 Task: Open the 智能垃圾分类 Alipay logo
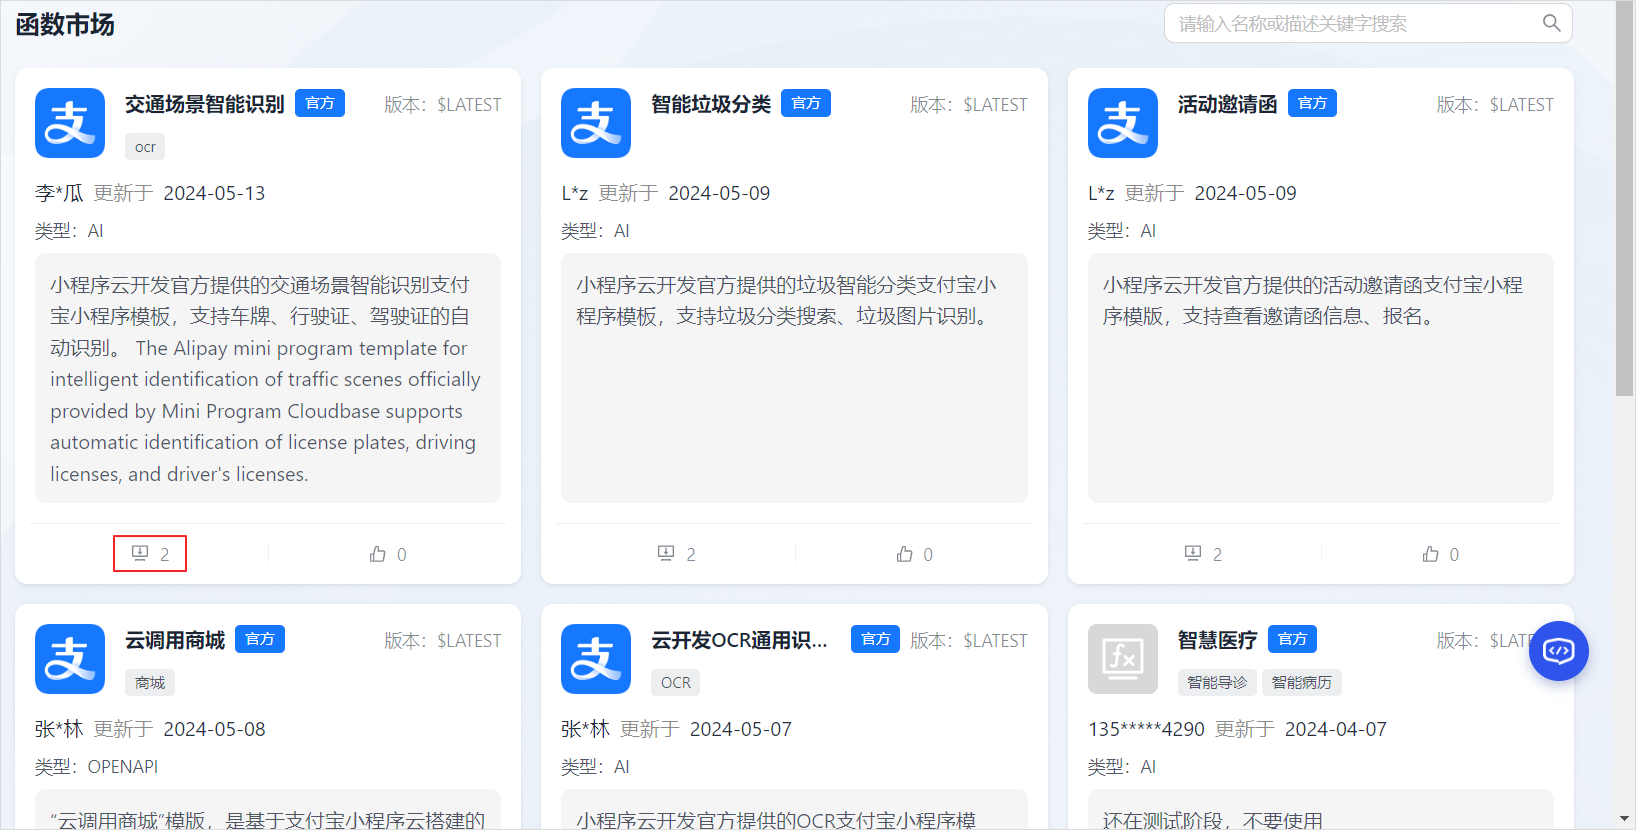tap(596, 123)
